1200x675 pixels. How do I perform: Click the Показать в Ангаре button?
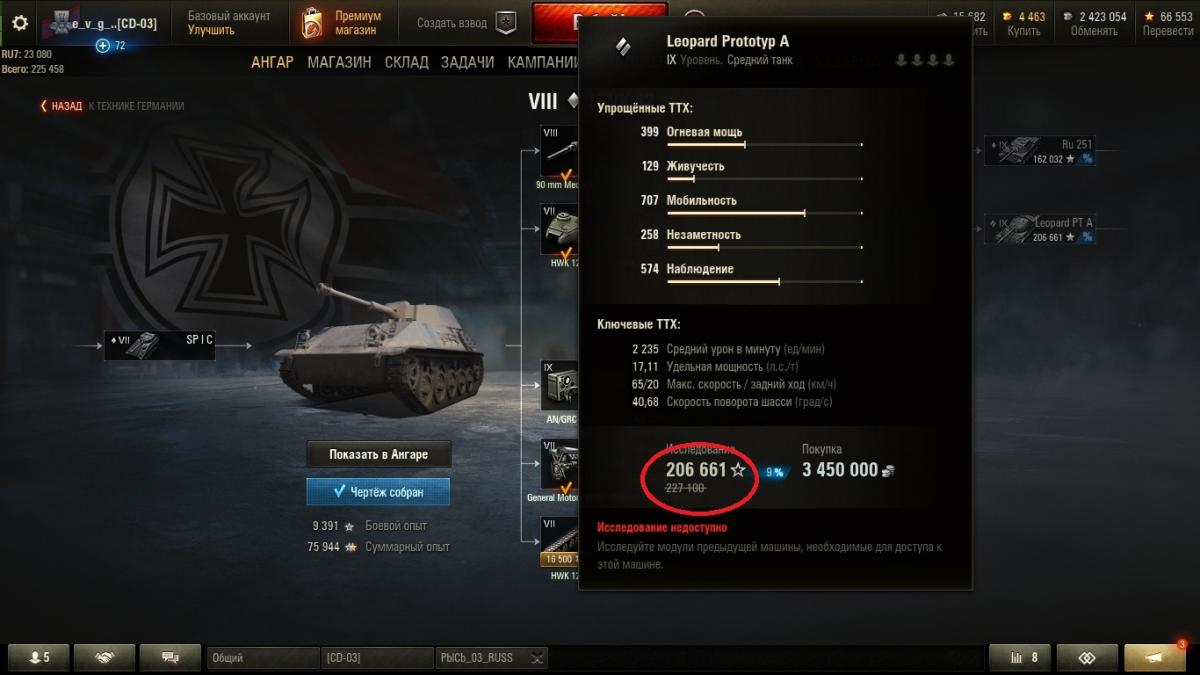(378, 454)
